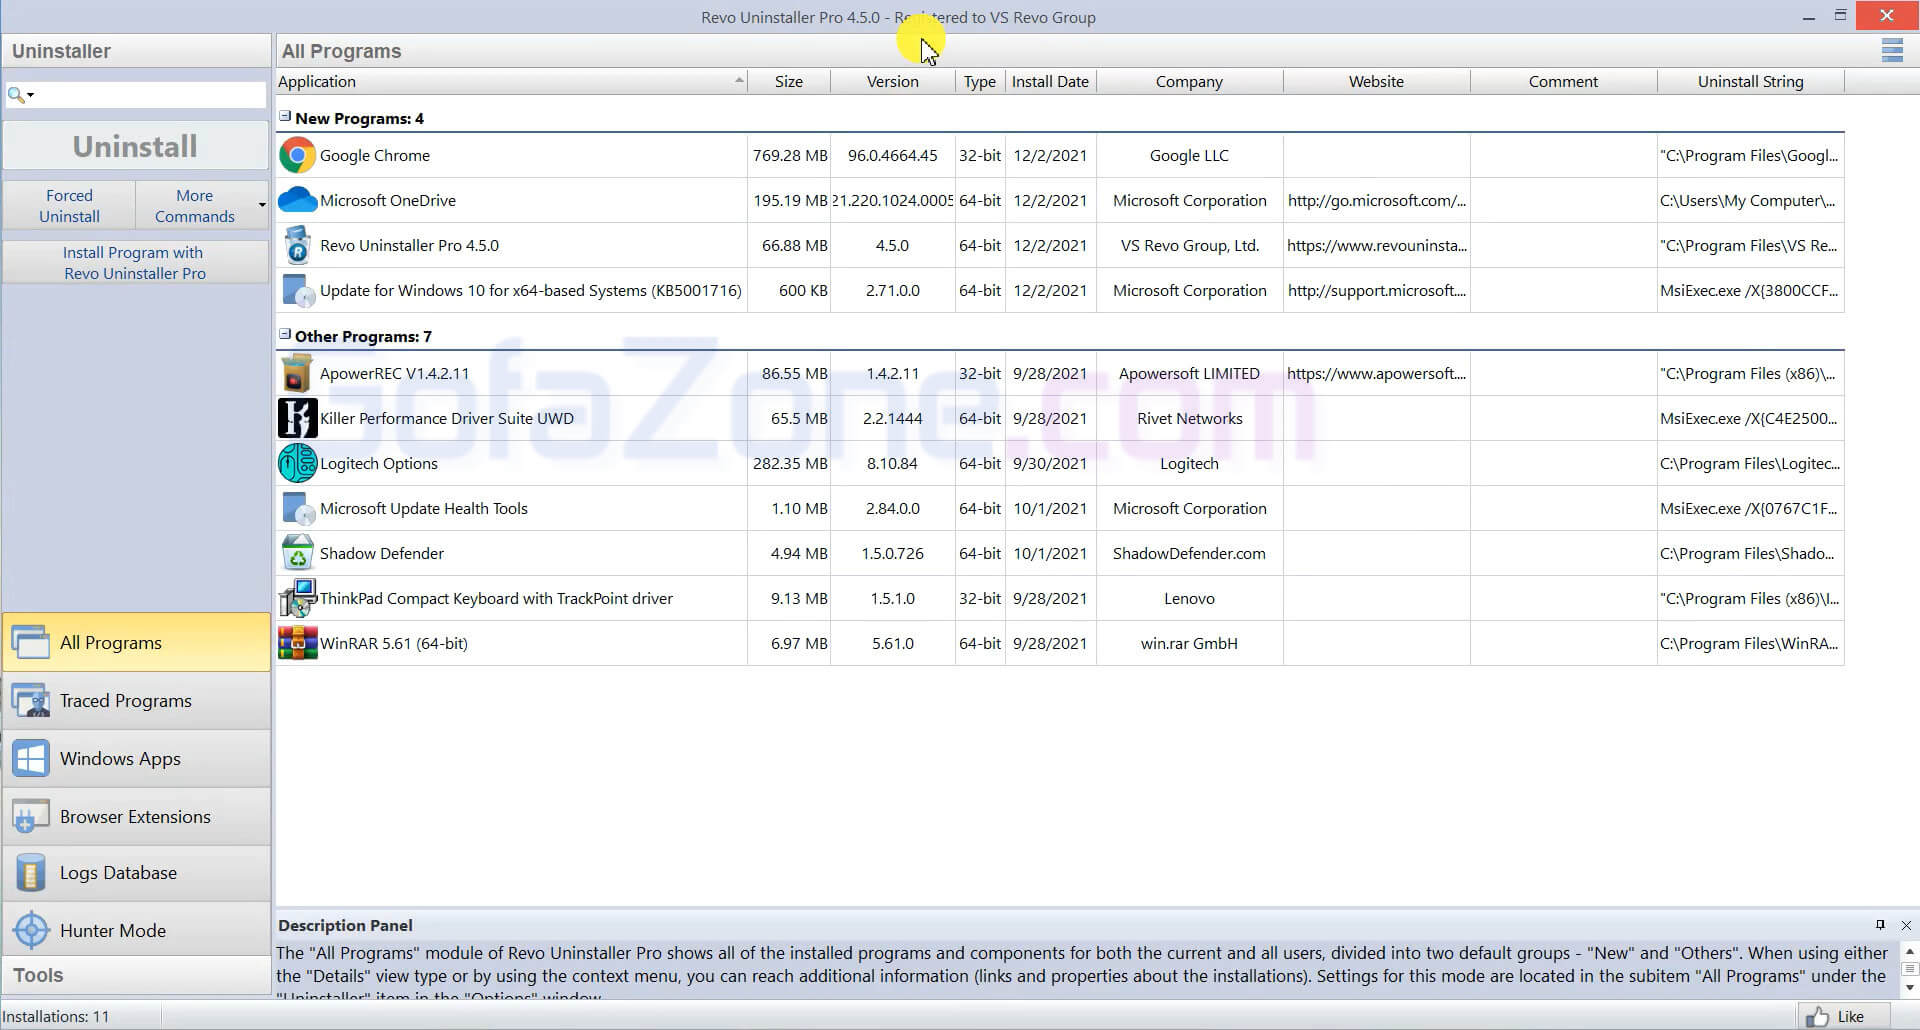Image resolution: width=1920 pixels, height=1030 pixels.
Task: Collapse the Other Programs group
Action: pos(285,335)
